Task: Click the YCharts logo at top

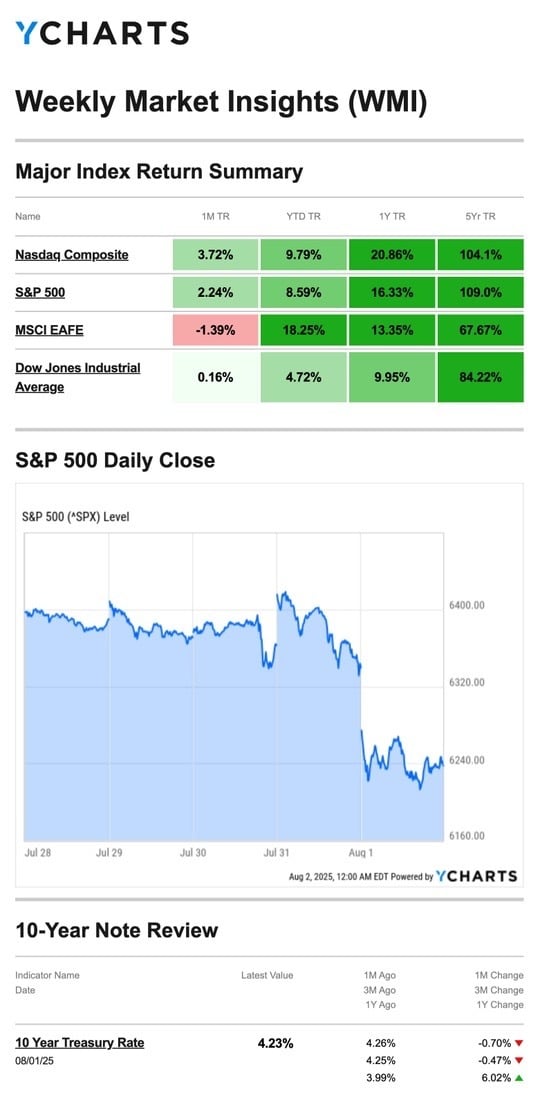Action: pos(102,33)
